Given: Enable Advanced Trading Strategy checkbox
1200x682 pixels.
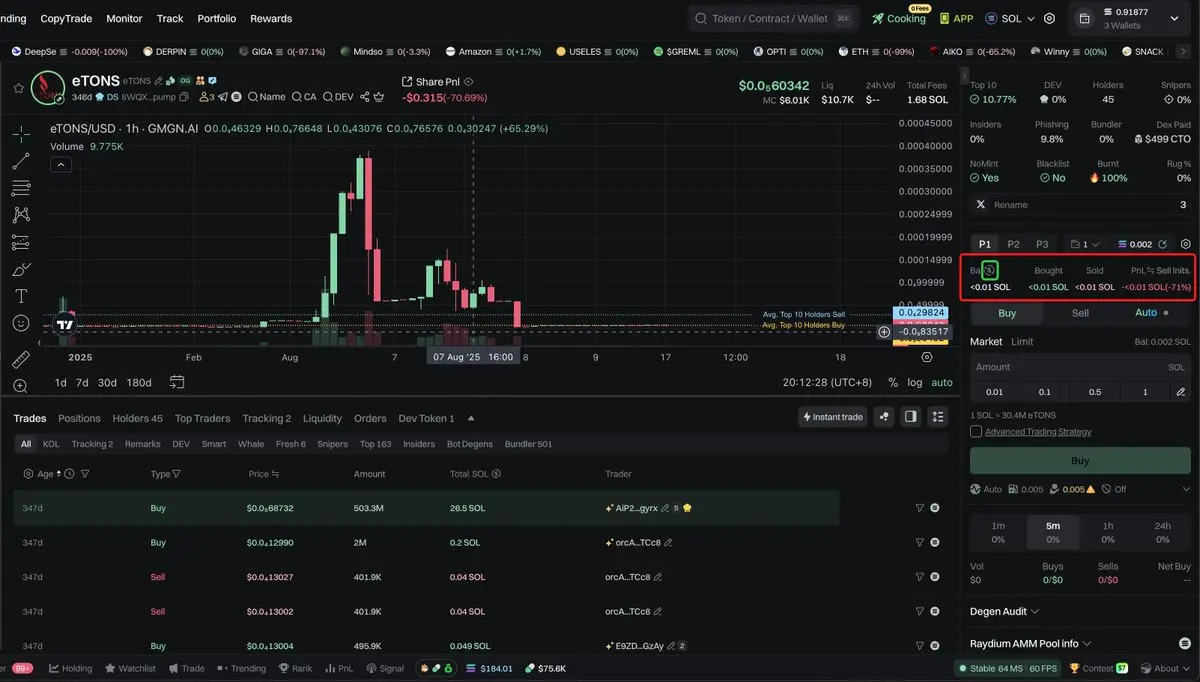Looking at the screenshot, I should pyautogui.click(x=976, y=432).
